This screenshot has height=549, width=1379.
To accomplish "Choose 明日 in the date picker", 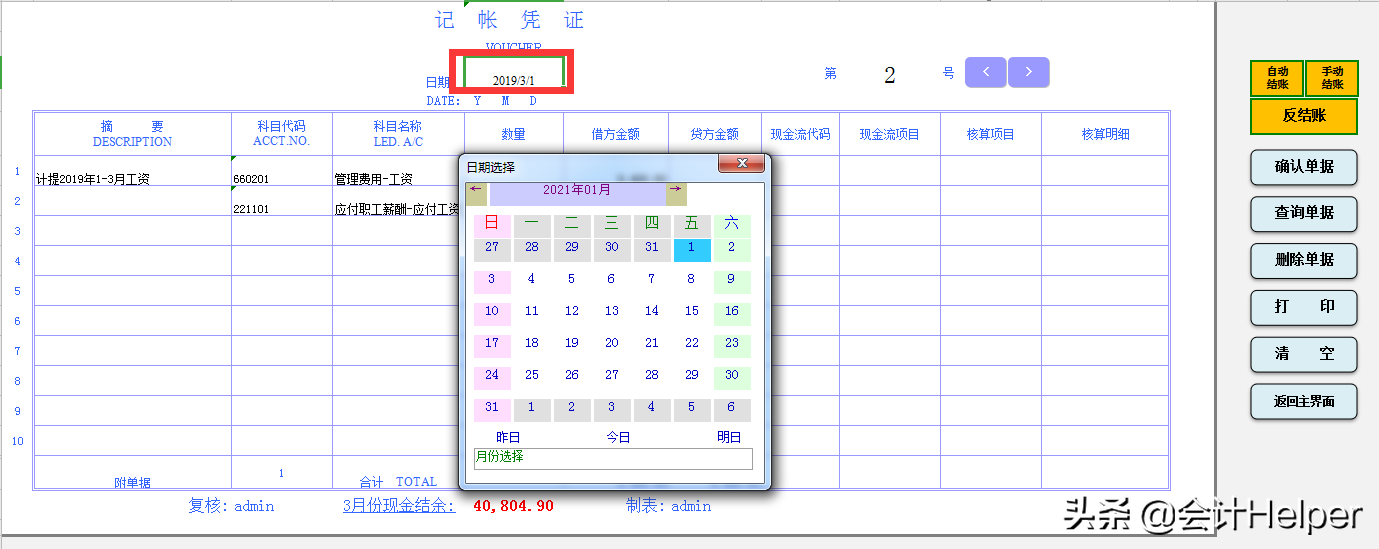I will [x=729, y=437].
